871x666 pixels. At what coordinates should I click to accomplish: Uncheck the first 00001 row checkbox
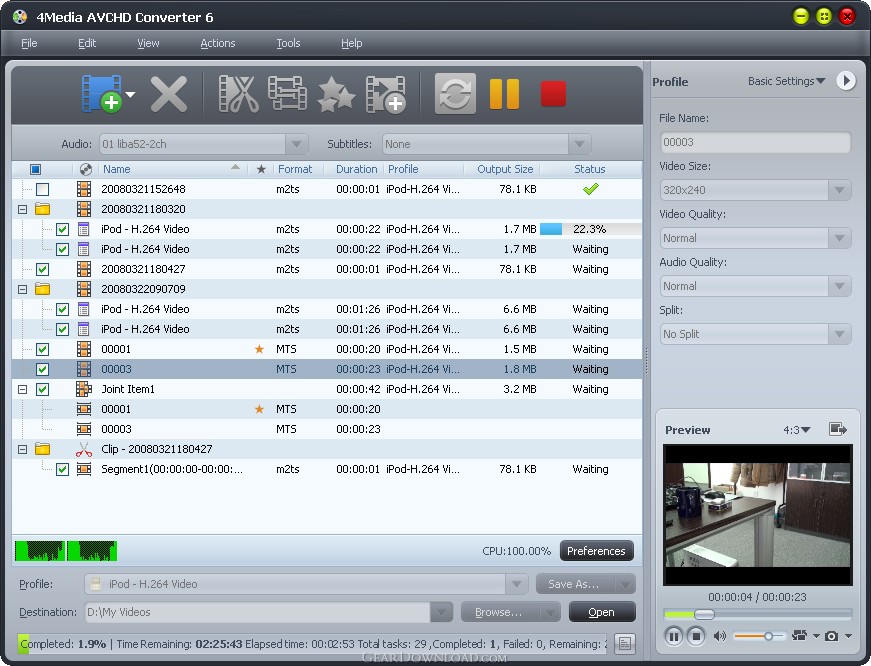pos(42,349)
